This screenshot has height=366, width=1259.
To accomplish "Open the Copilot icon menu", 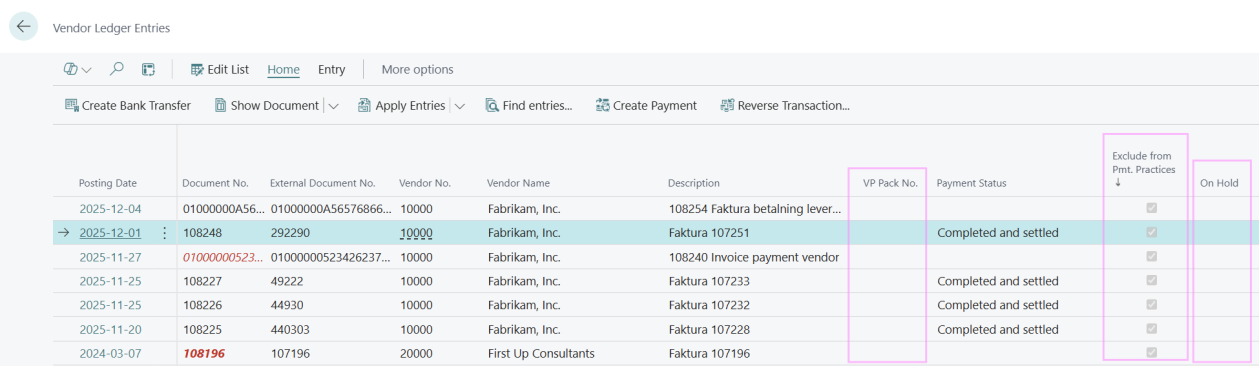I will point(71,70).
